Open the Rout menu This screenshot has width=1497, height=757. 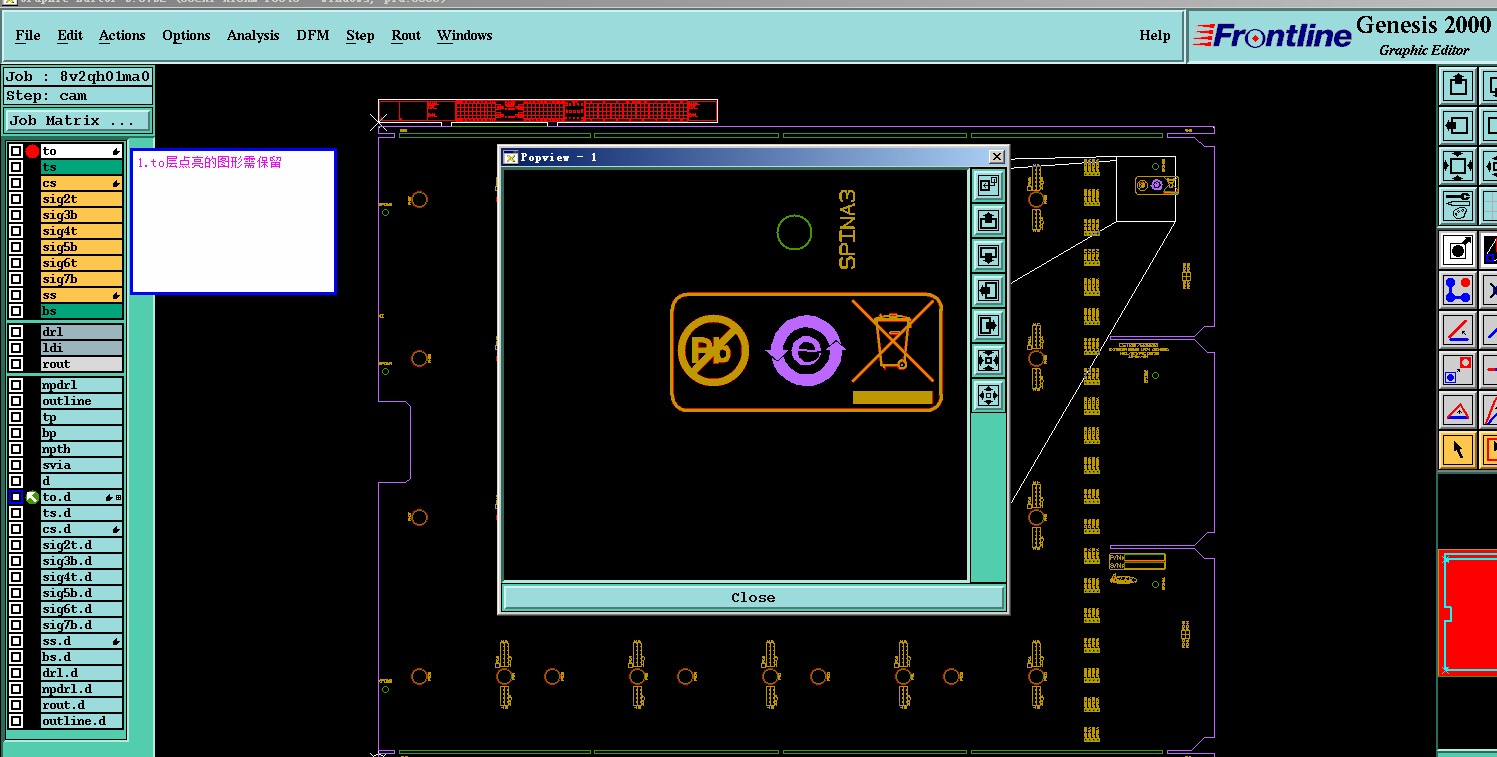pos(406,35)
